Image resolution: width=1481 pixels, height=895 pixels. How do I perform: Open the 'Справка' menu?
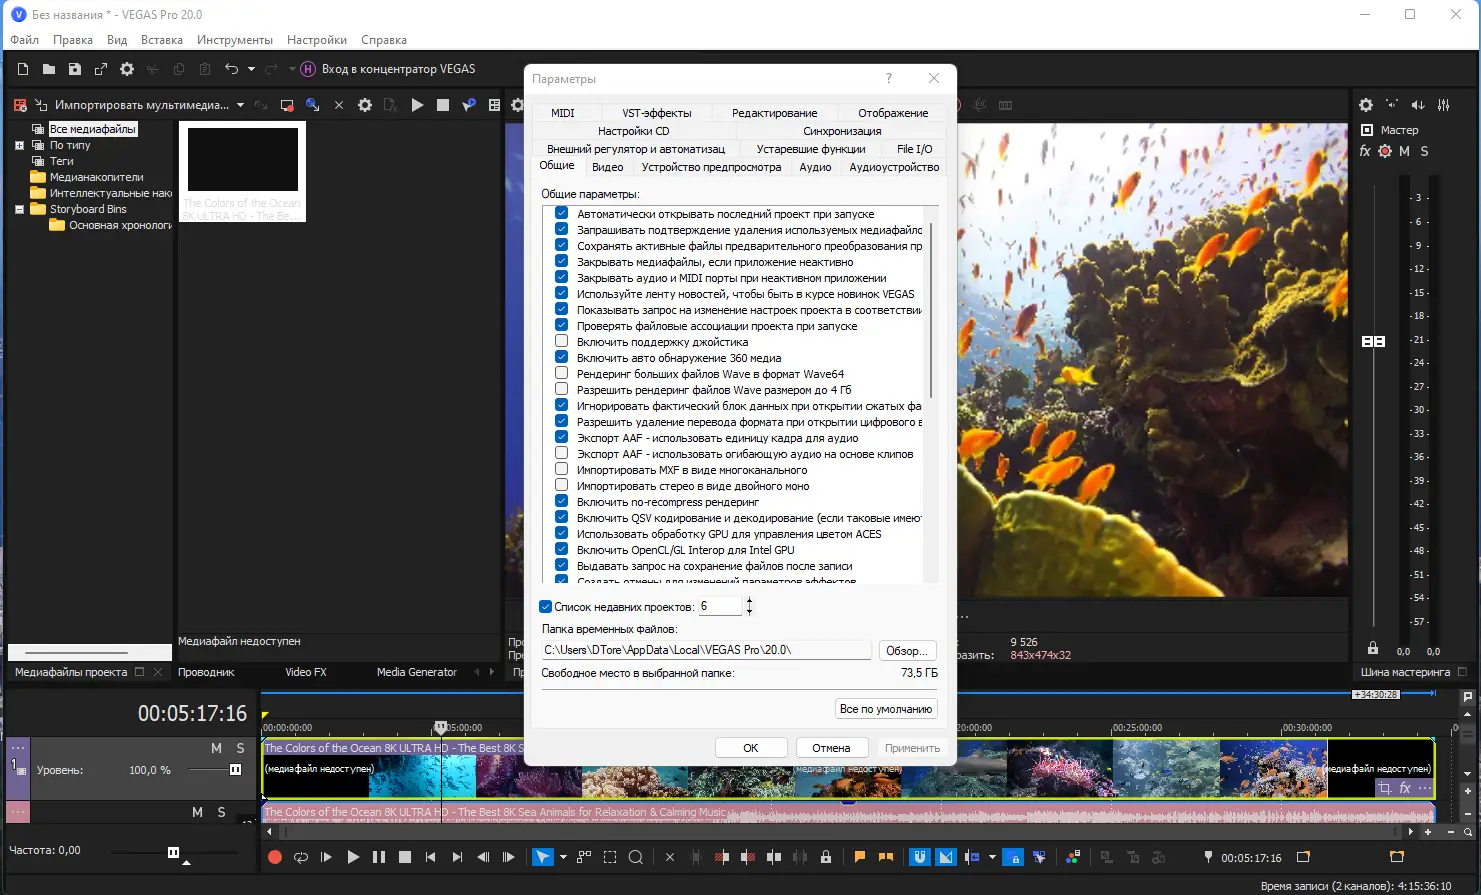[x=384, y=40]
